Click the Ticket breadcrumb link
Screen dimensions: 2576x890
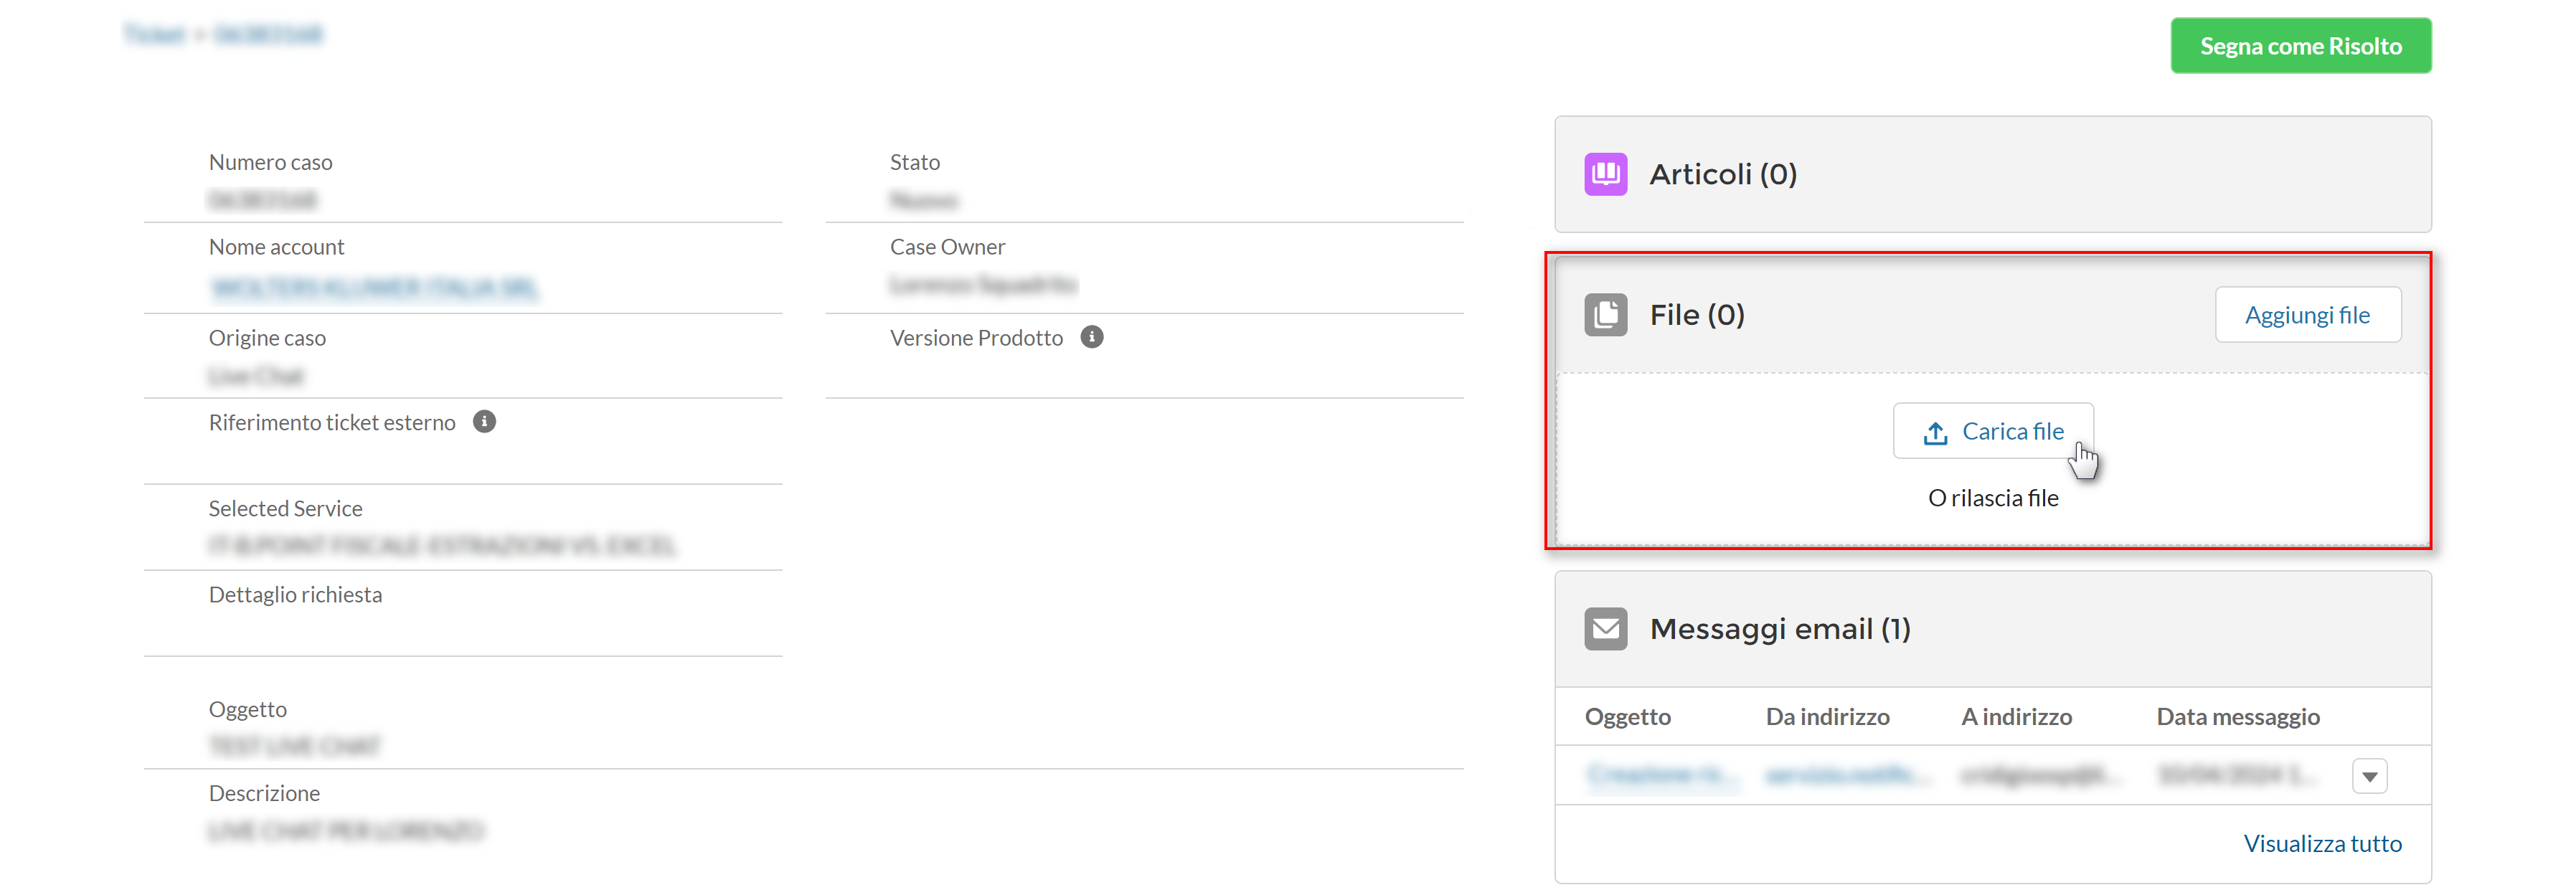[155, 35]
